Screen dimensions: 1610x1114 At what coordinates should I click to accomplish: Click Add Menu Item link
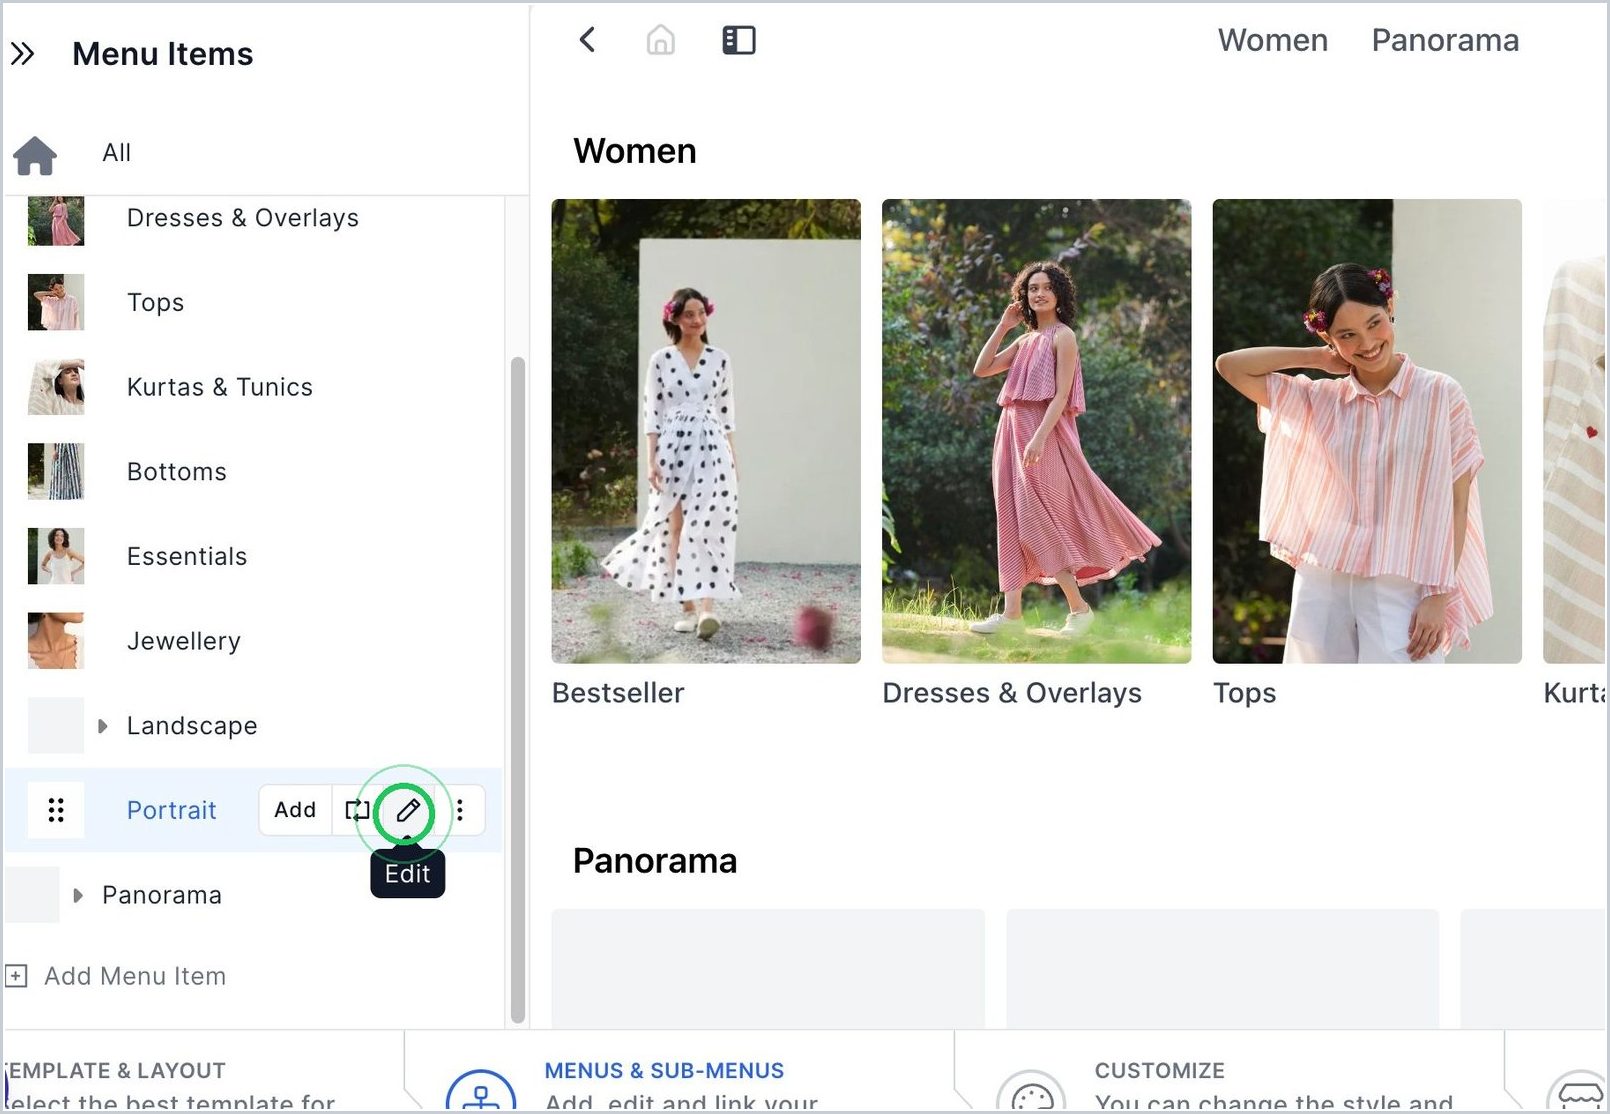[135, 976]
